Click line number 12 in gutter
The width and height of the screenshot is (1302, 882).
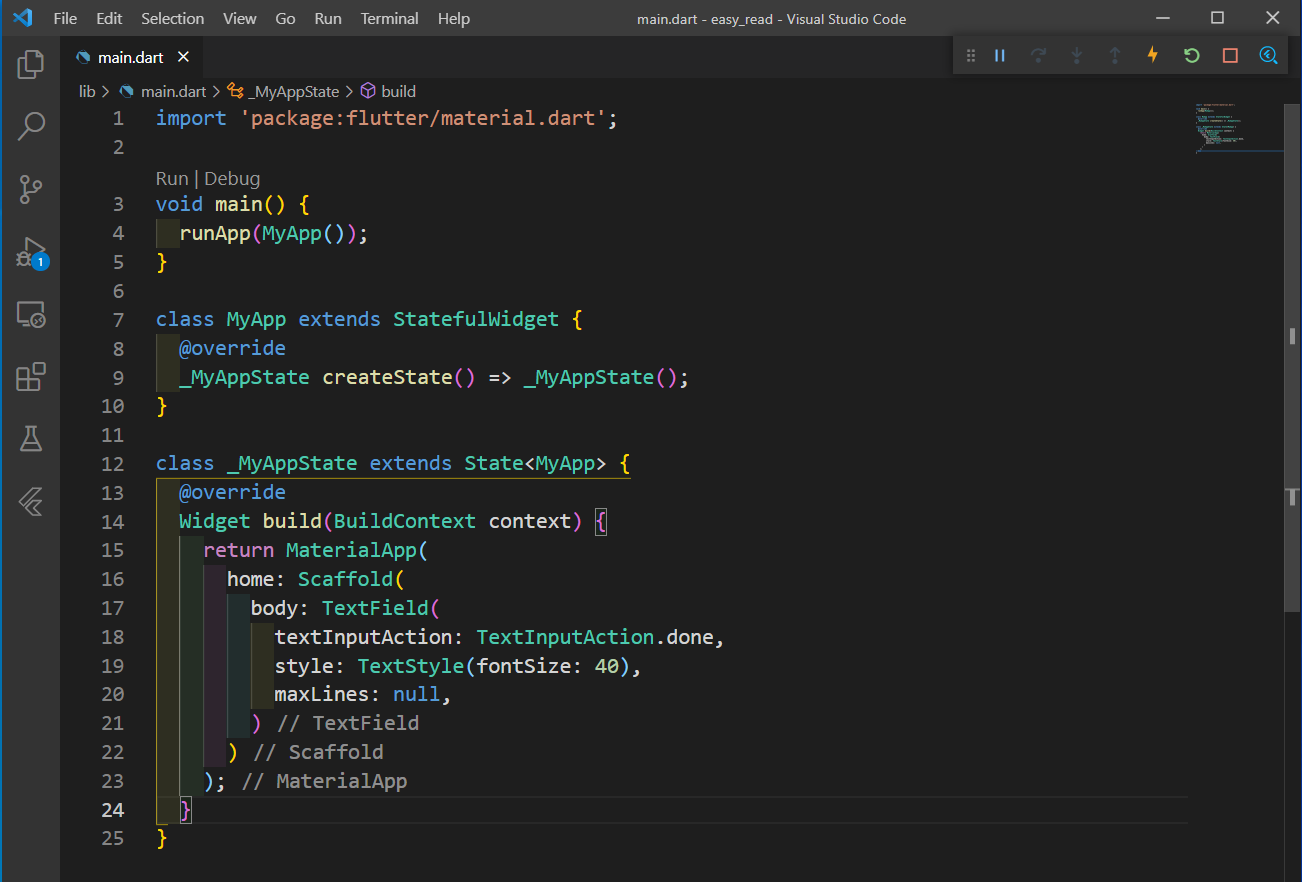pyautogui.click(x=112, y=464)
